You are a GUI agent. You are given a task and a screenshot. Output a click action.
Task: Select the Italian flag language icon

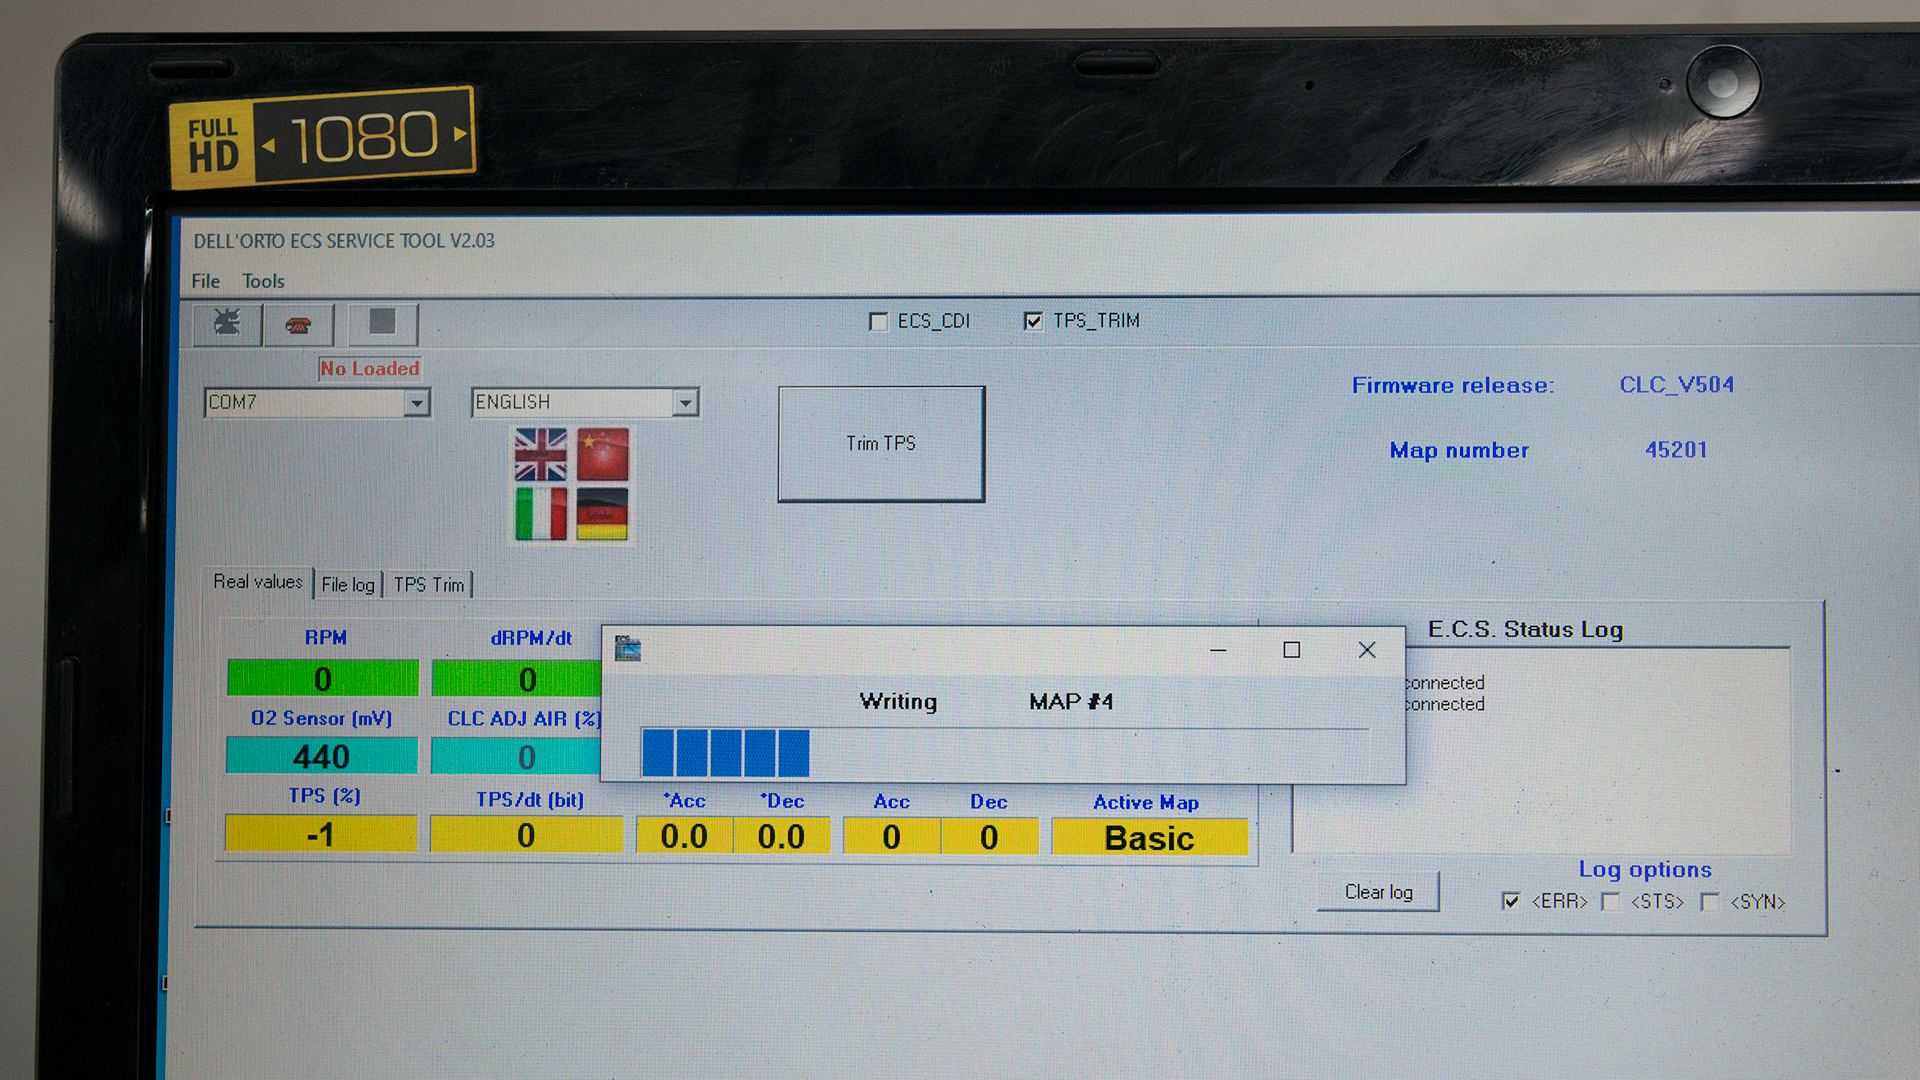coord(540,514)
